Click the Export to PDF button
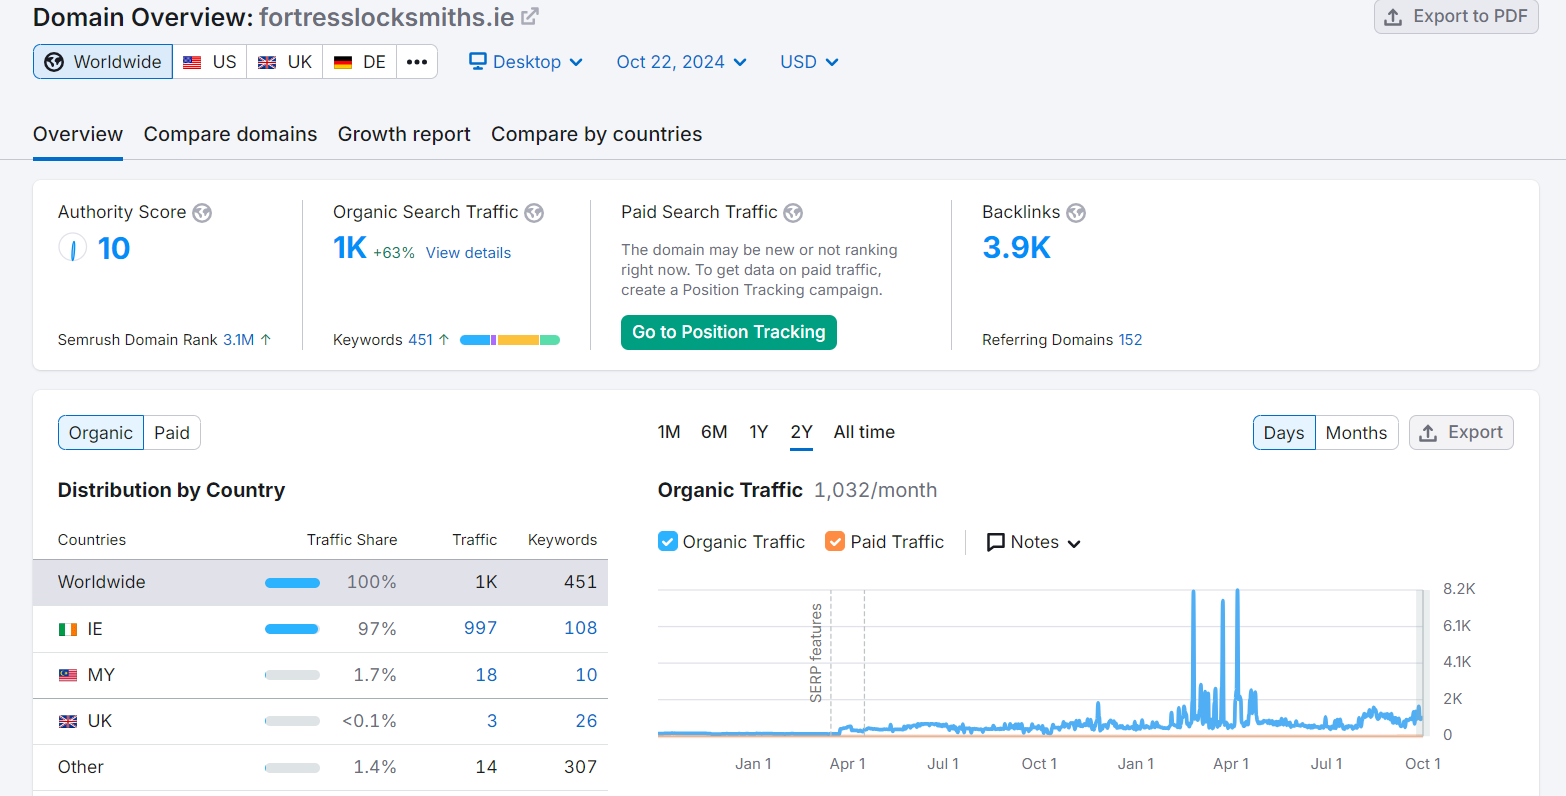 point(1456,17)
